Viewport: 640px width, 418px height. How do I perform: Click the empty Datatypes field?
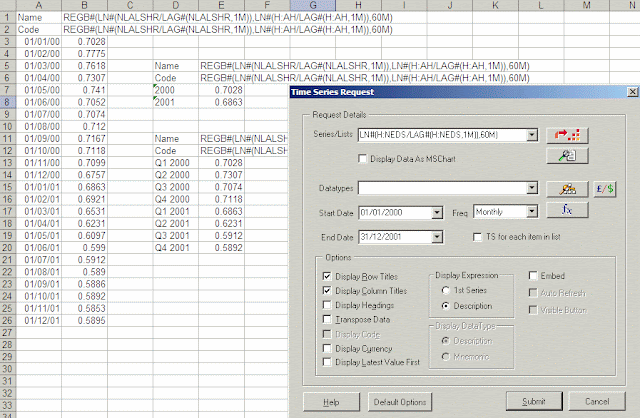pos(442,188)
